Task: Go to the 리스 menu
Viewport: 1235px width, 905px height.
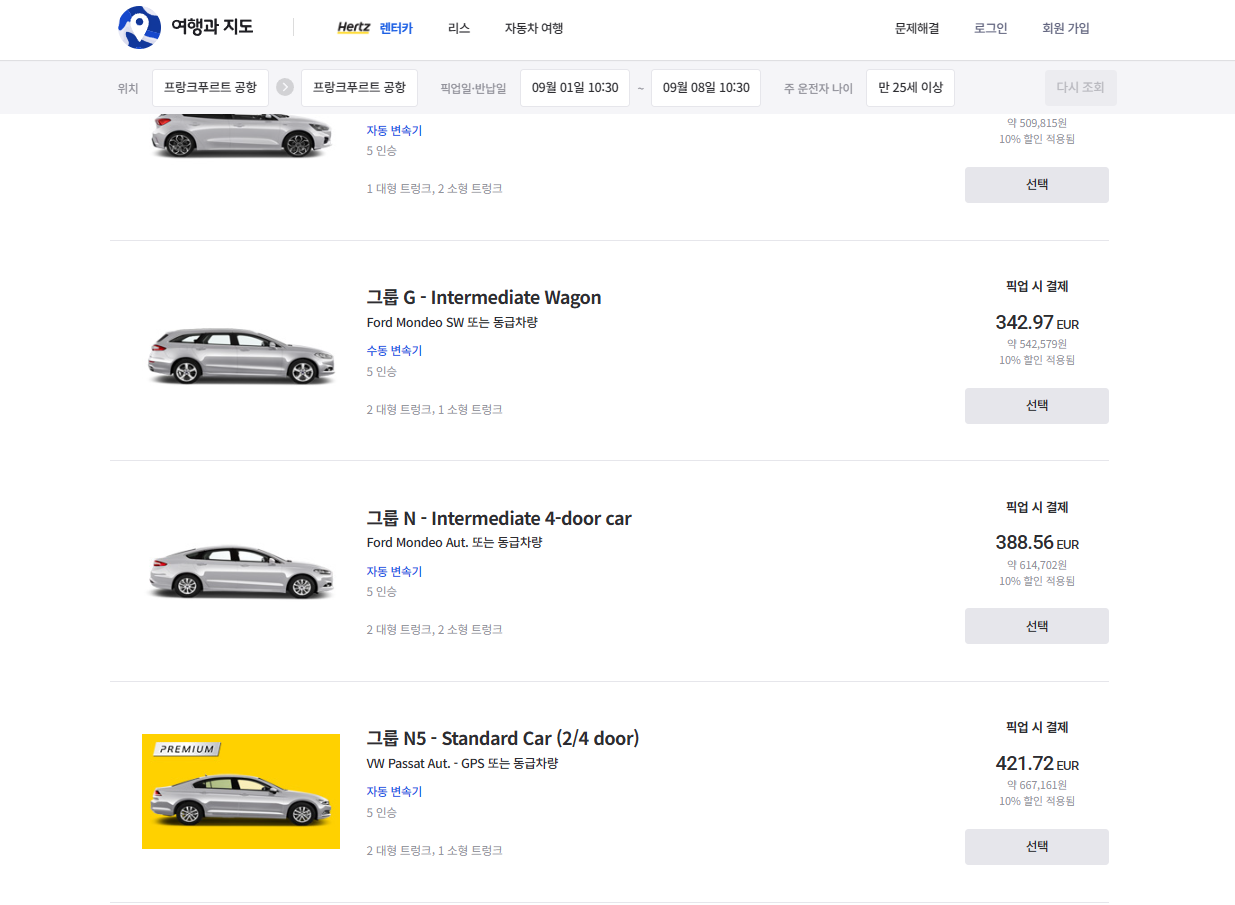Action: (x=459, y=28)
